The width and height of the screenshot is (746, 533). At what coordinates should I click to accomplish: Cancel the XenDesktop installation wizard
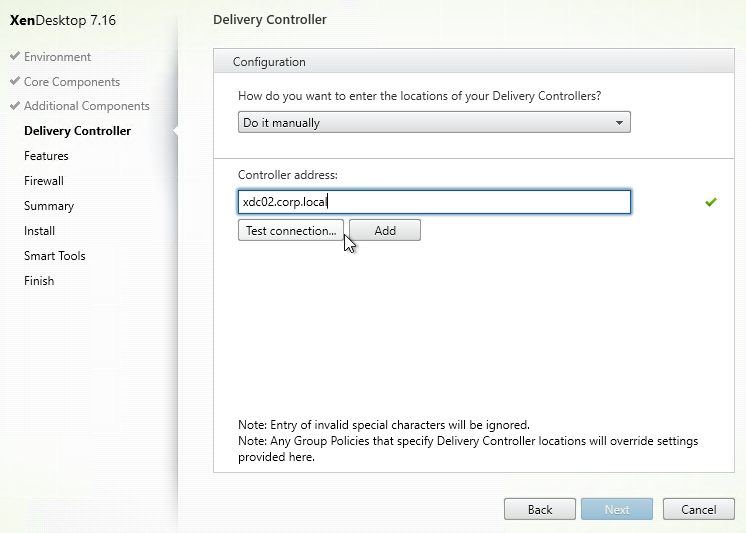click(698, 509)
